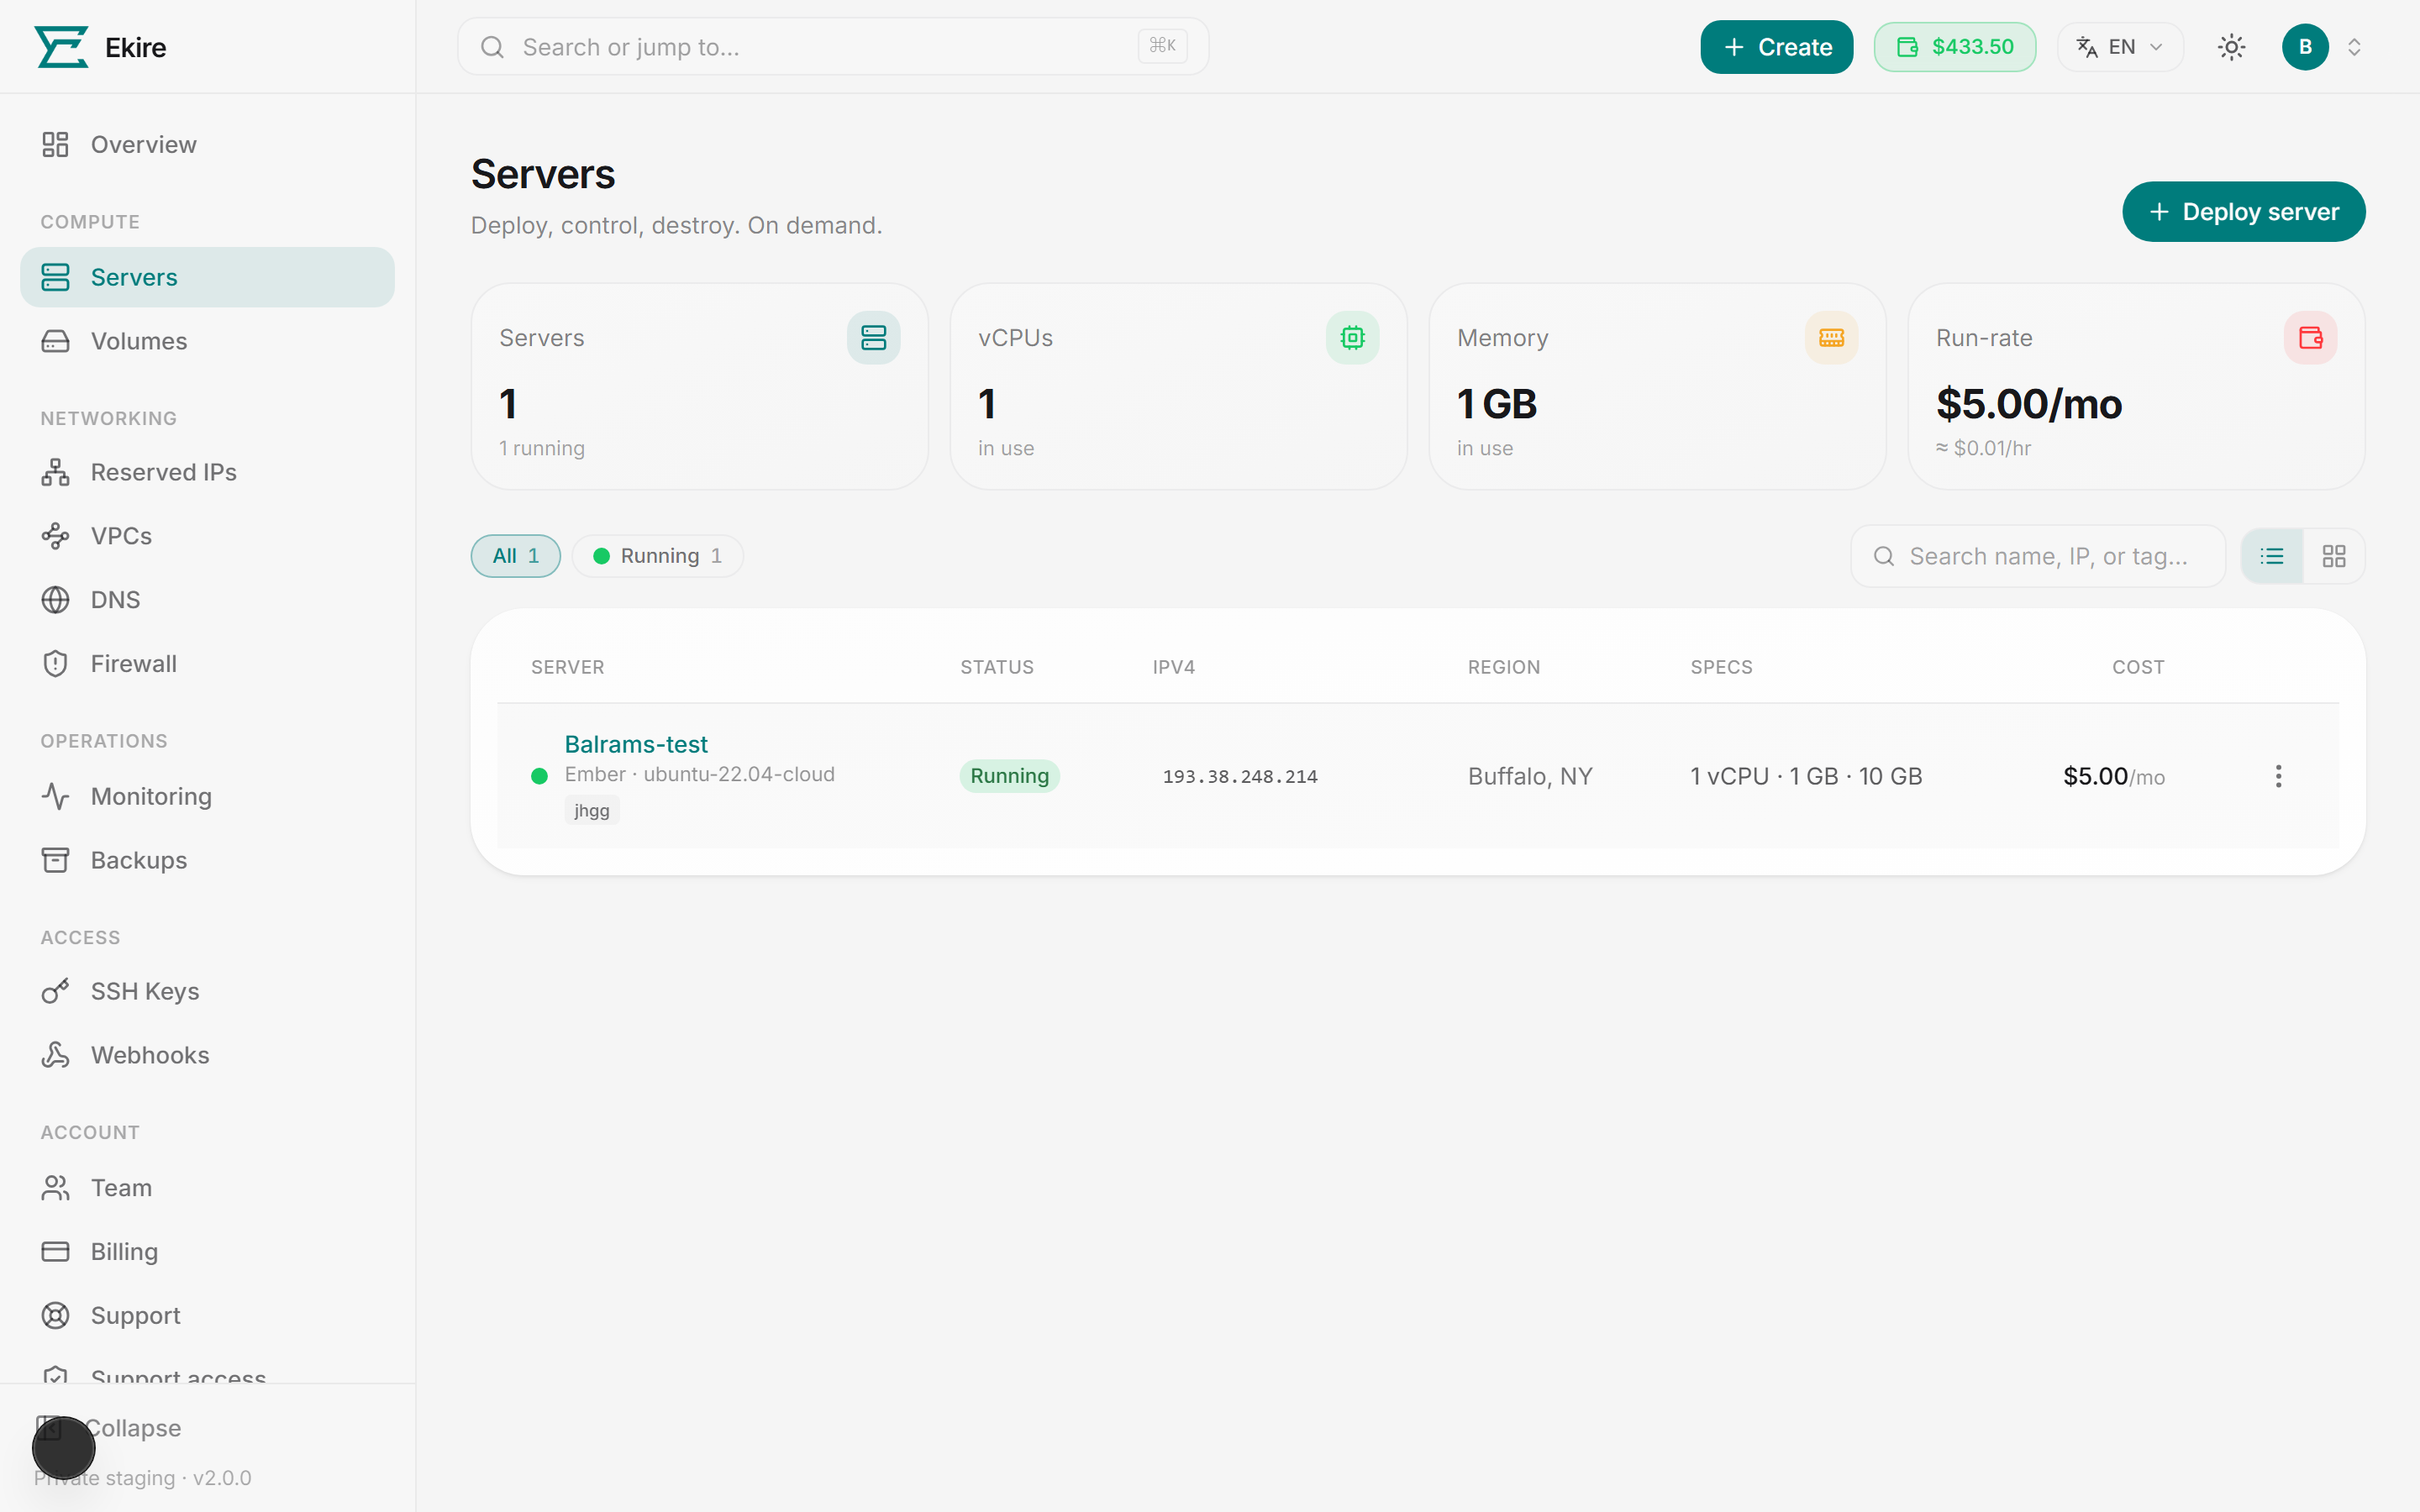Open Reserved IPs section
This screenshot has height=1512, width=2420.
point(207,472)
